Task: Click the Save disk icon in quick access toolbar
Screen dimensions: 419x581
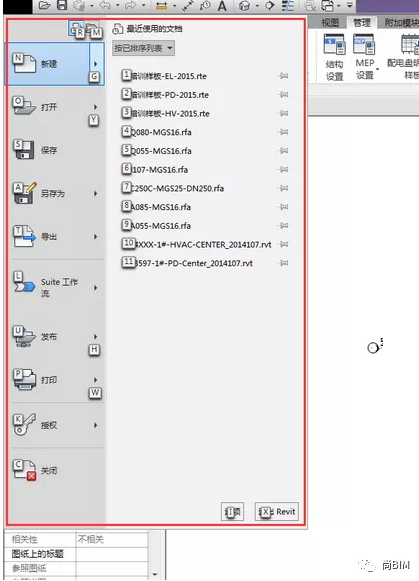Action: click(62, 5)
